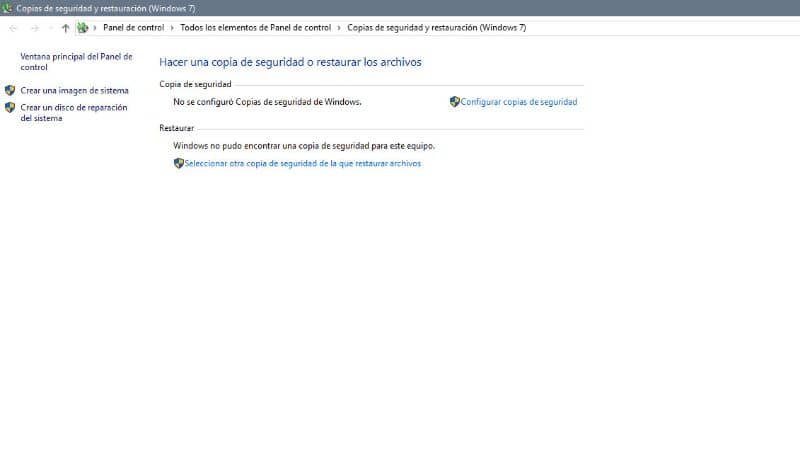Click heading Hacer una copia de seguridad o restaurar
The height and width of the screenshot is (467, 800).
tap(290, 62)
